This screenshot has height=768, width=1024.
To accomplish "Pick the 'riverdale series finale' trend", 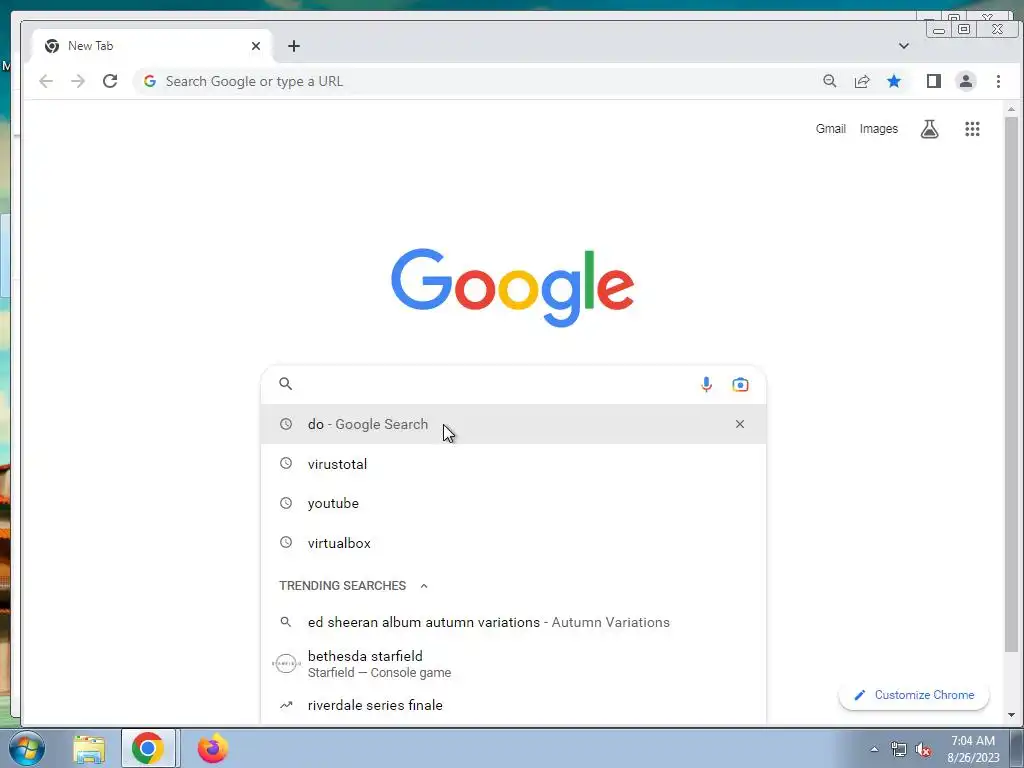I will 513,705.
